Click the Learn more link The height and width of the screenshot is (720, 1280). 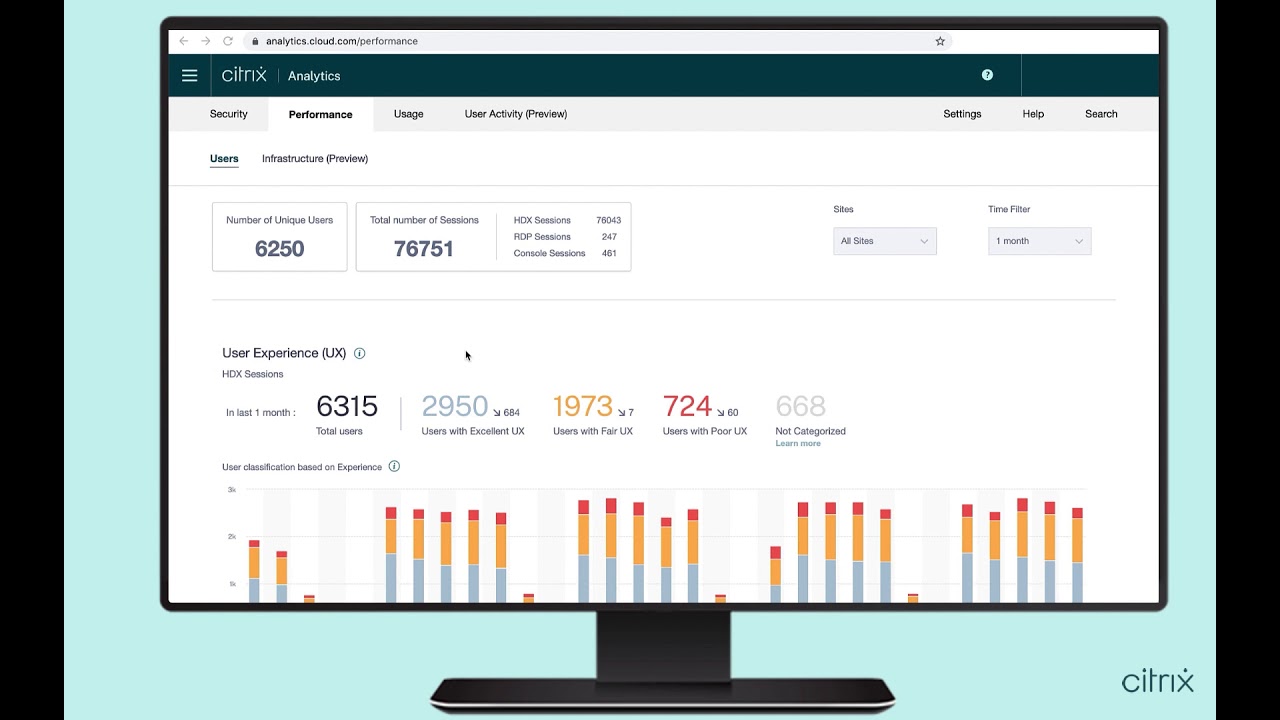pyautogui.click(x=798, y=443)
